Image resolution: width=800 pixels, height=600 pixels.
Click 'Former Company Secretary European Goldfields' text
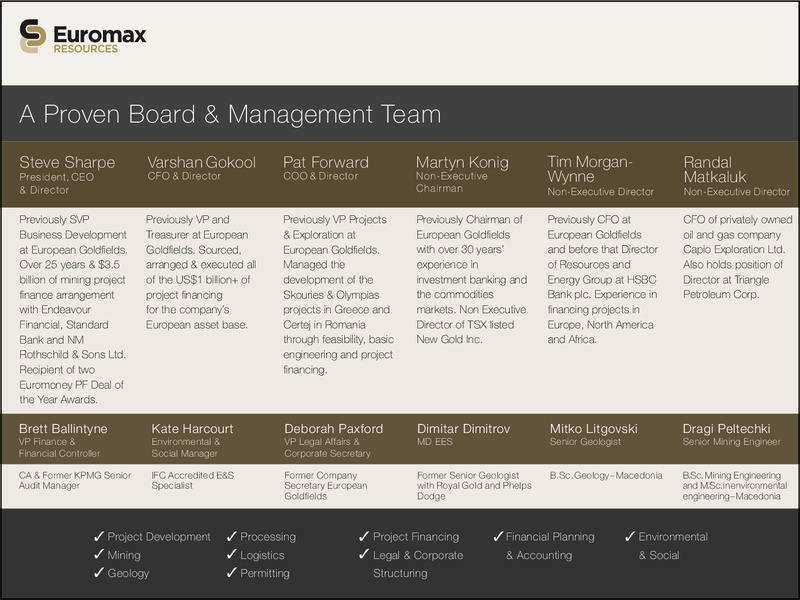326,486
